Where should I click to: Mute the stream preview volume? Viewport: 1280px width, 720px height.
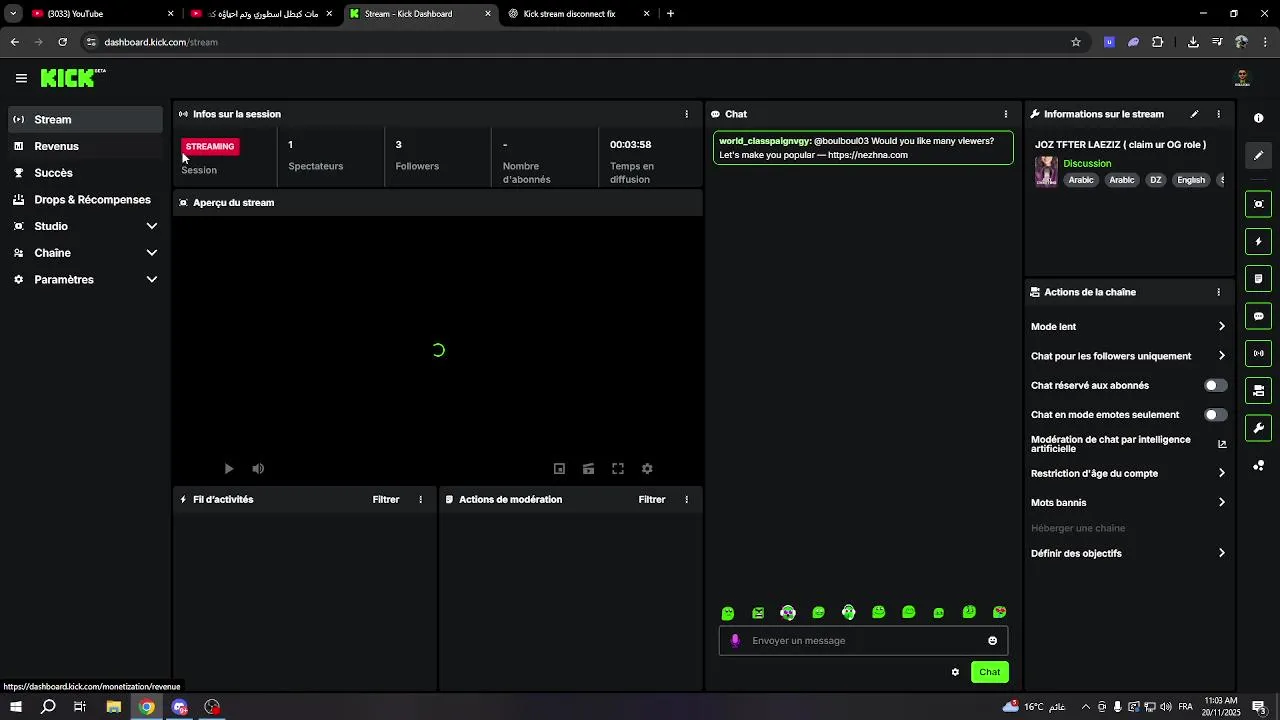258,468
